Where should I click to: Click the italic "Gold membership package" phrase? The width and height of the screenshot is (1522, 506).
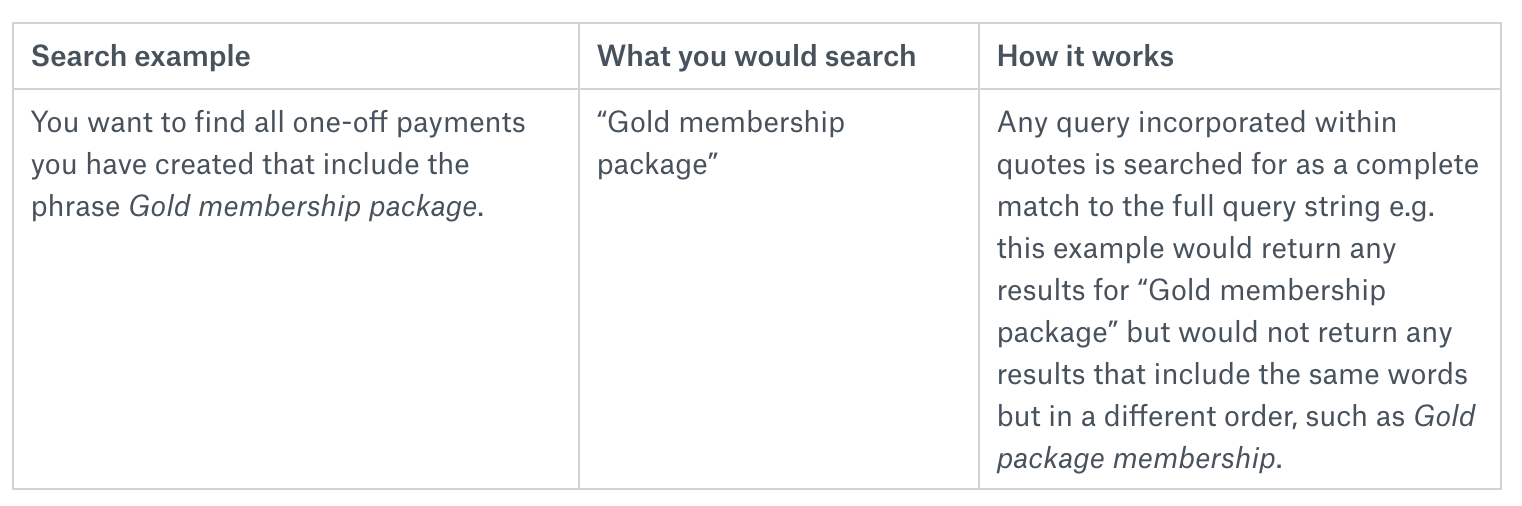(303, 207)
